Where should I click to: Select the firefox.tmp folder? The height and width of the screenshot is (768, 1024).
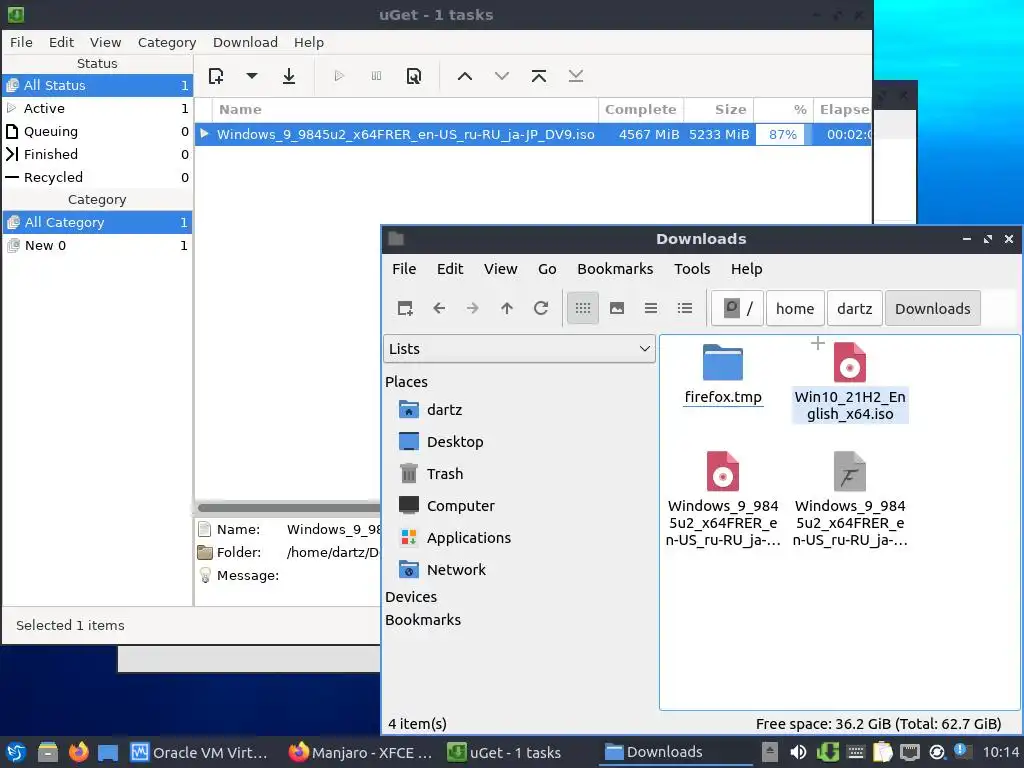click(x=723, y=375)
